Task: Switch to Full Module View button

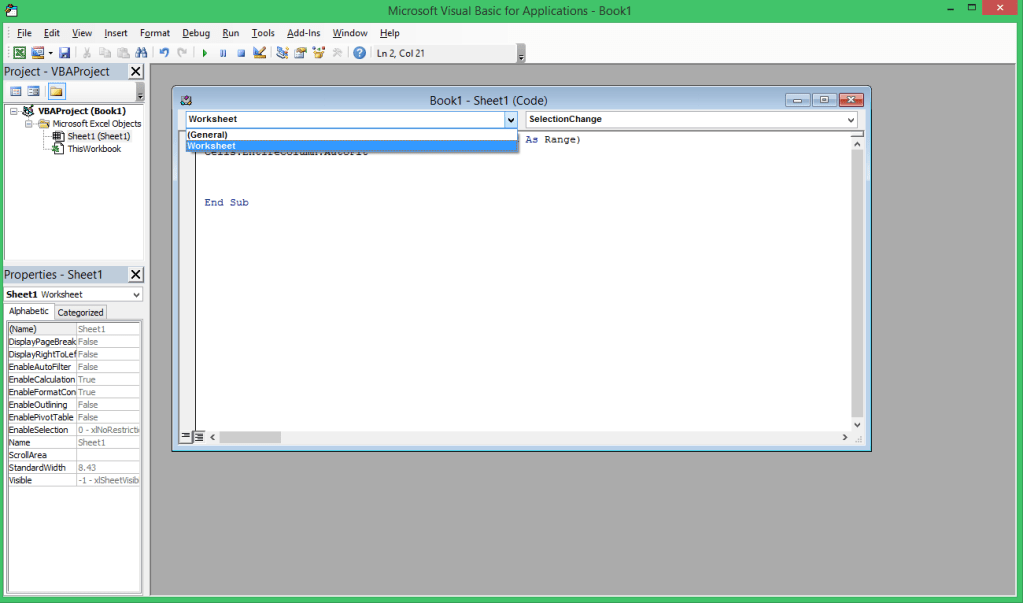Action: tap(199, 437)
